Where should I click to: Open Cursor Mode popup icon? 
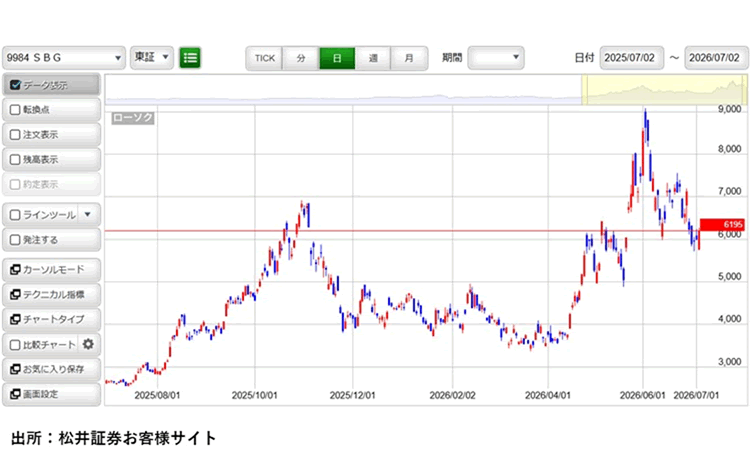pyautogui.click(x=15, y=270)
